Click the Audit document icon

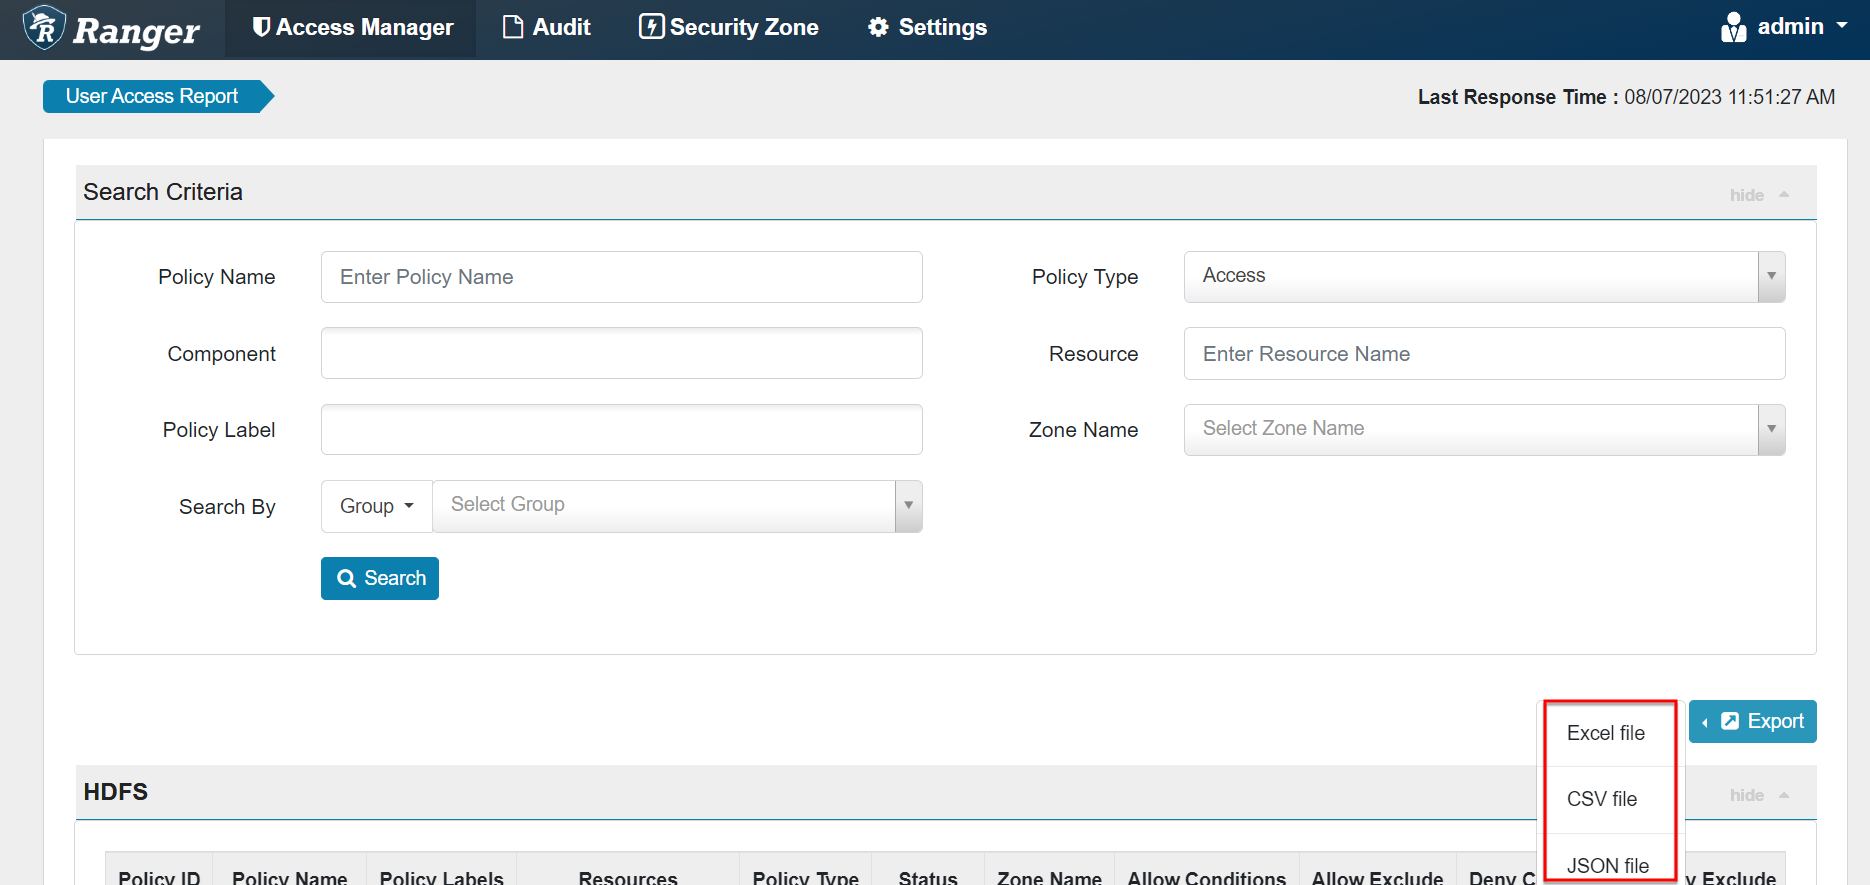pos(513,27)
